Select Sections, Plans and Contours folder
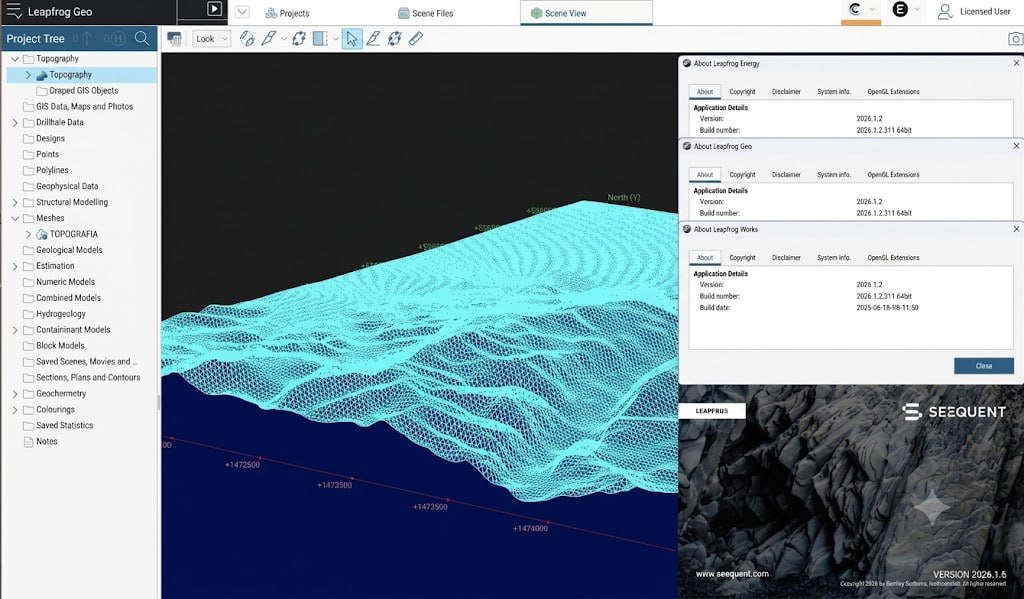This screenshot has height=599, width=1024. pyautogui.click(x=82, y=377)
